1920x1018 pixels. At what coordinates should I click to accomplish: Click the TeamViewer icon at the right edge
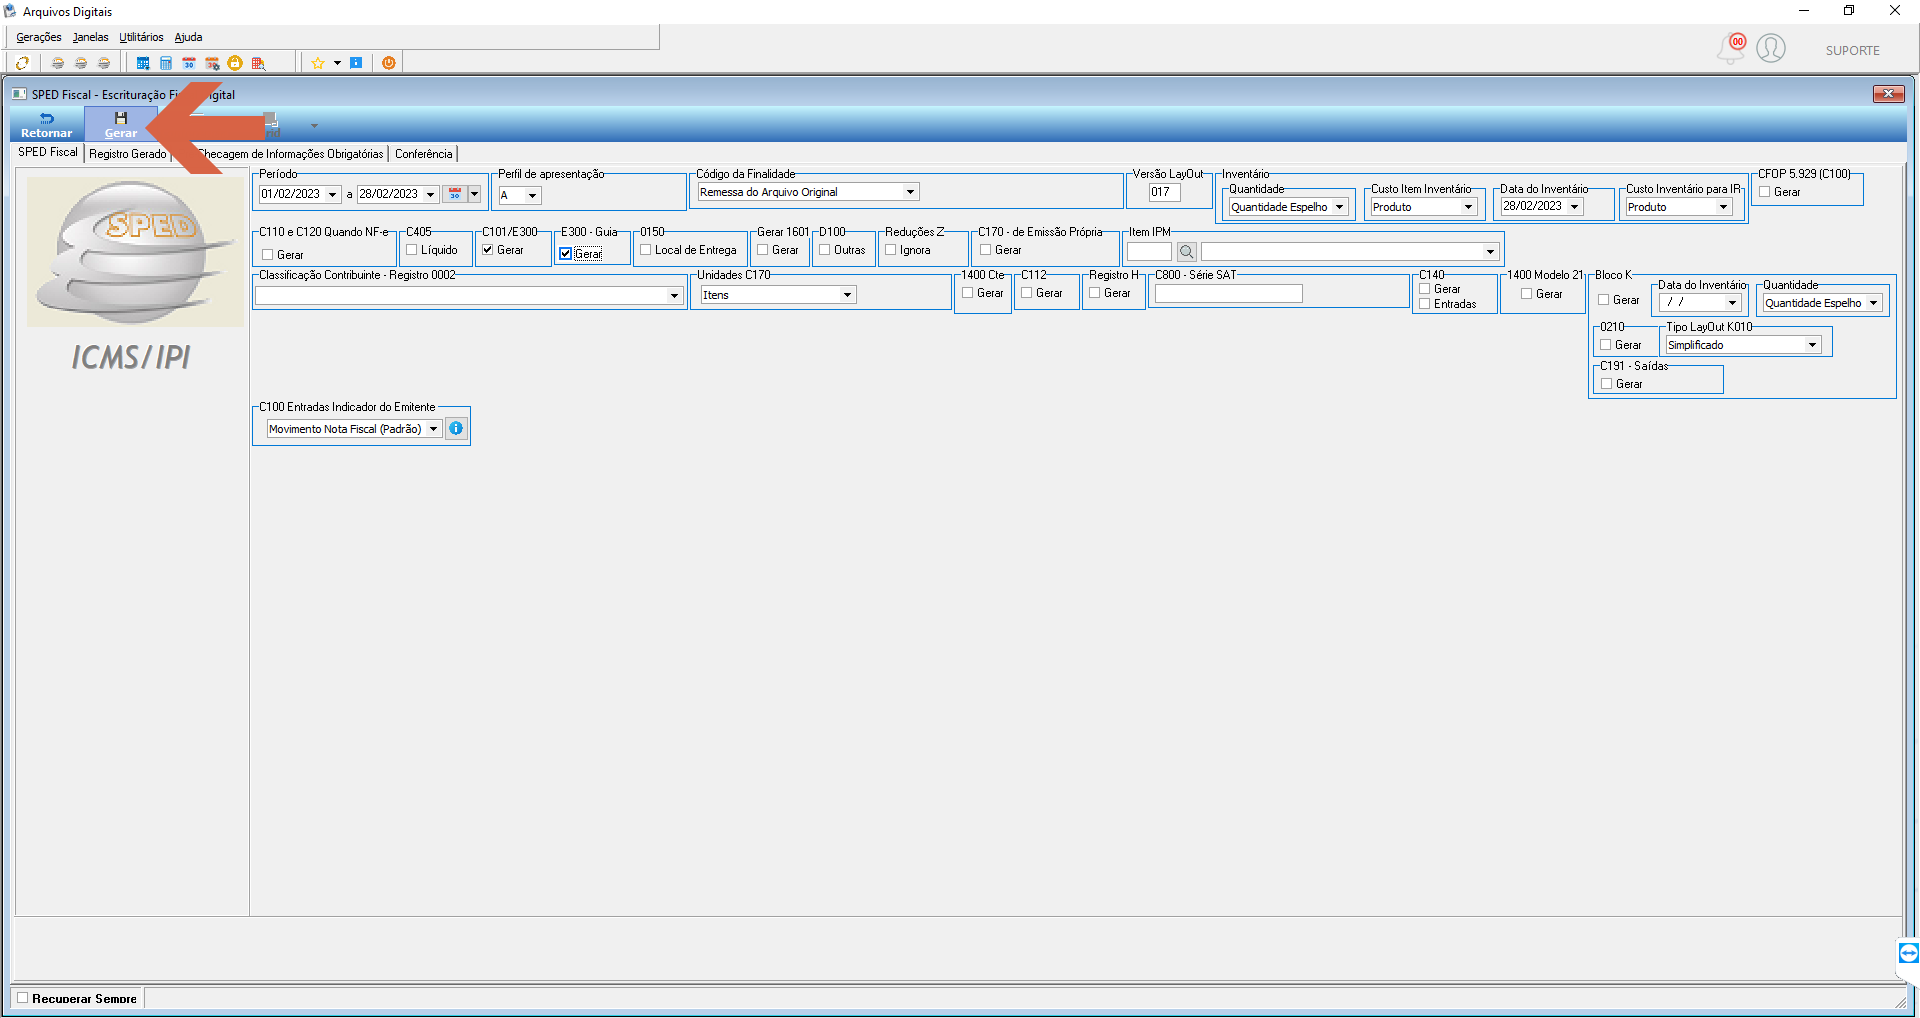tap(1908, 953)
